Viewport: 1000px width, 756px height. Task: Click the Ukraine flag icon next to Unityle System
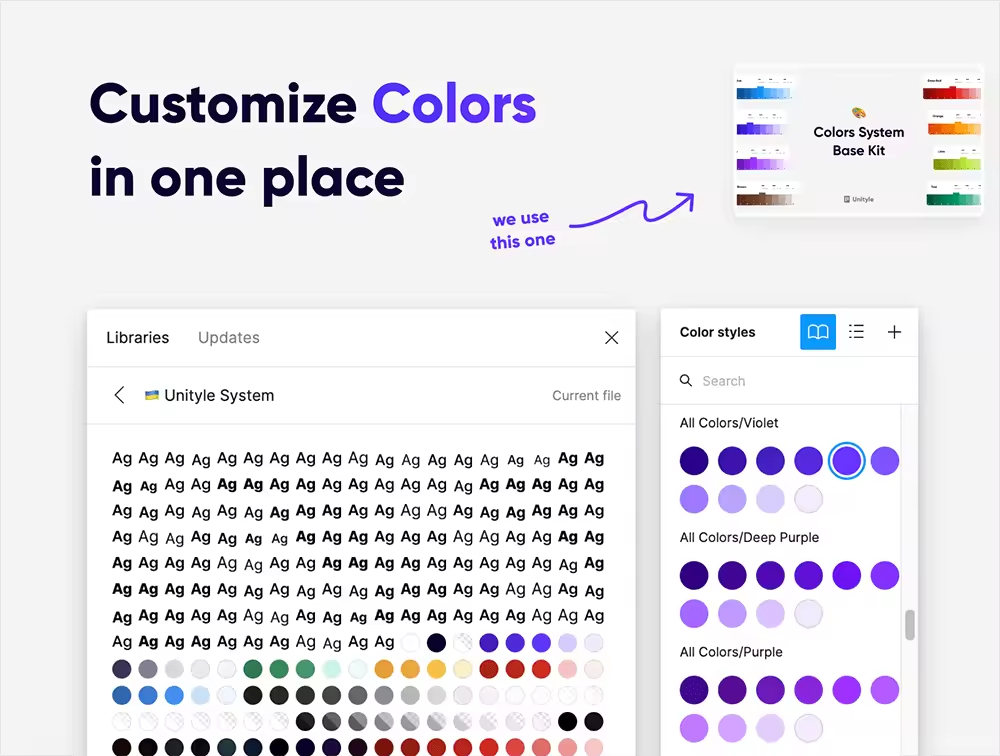point(152,395)
